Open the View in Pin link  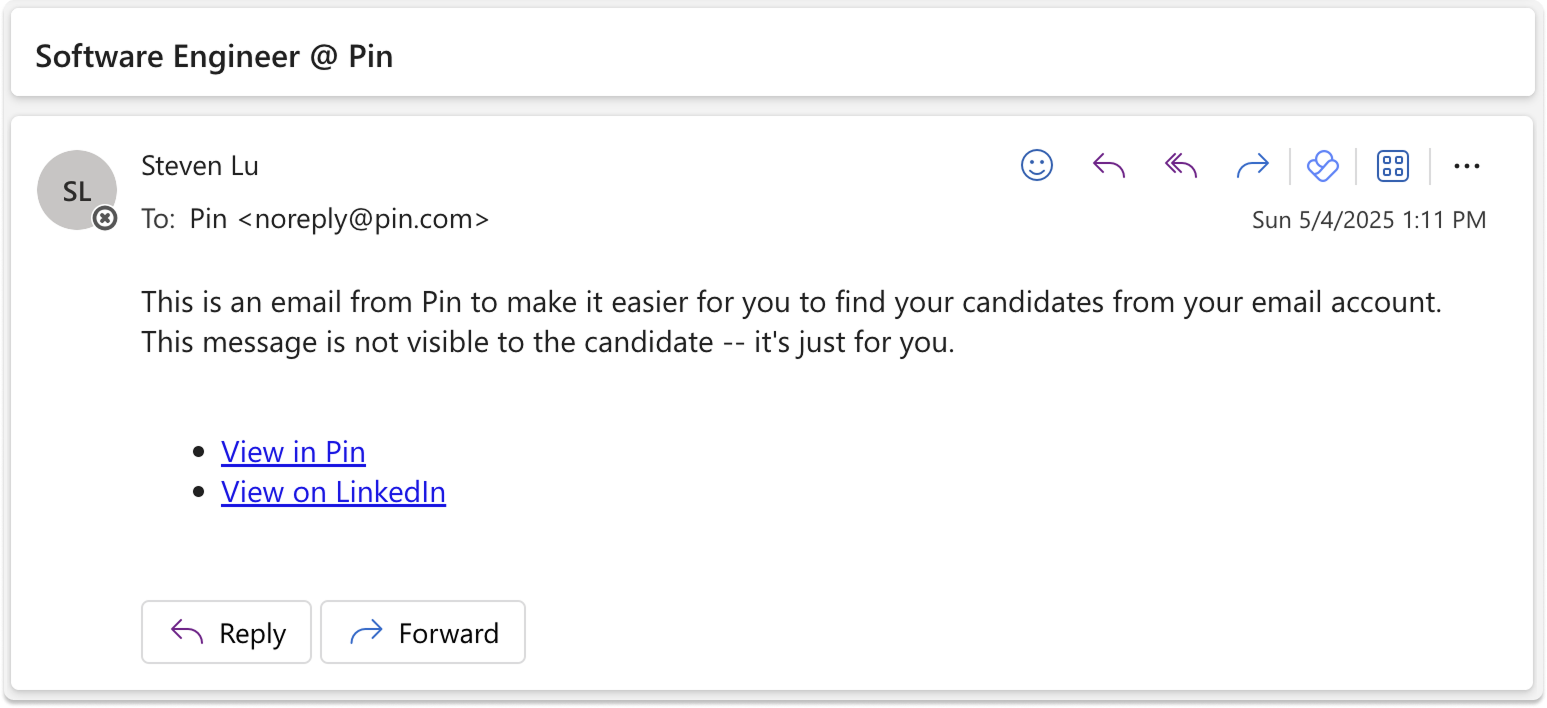click(293, 452)
